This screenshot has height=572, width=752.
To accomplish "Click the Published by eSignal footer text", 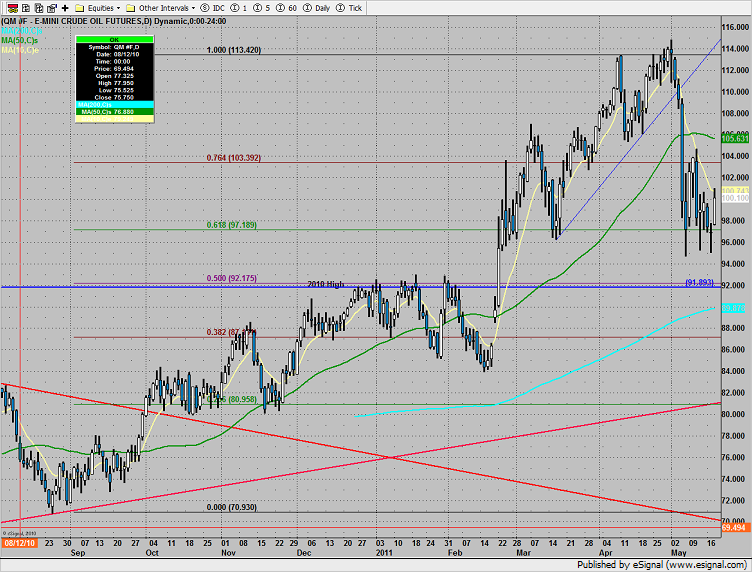I will (662, 565).
